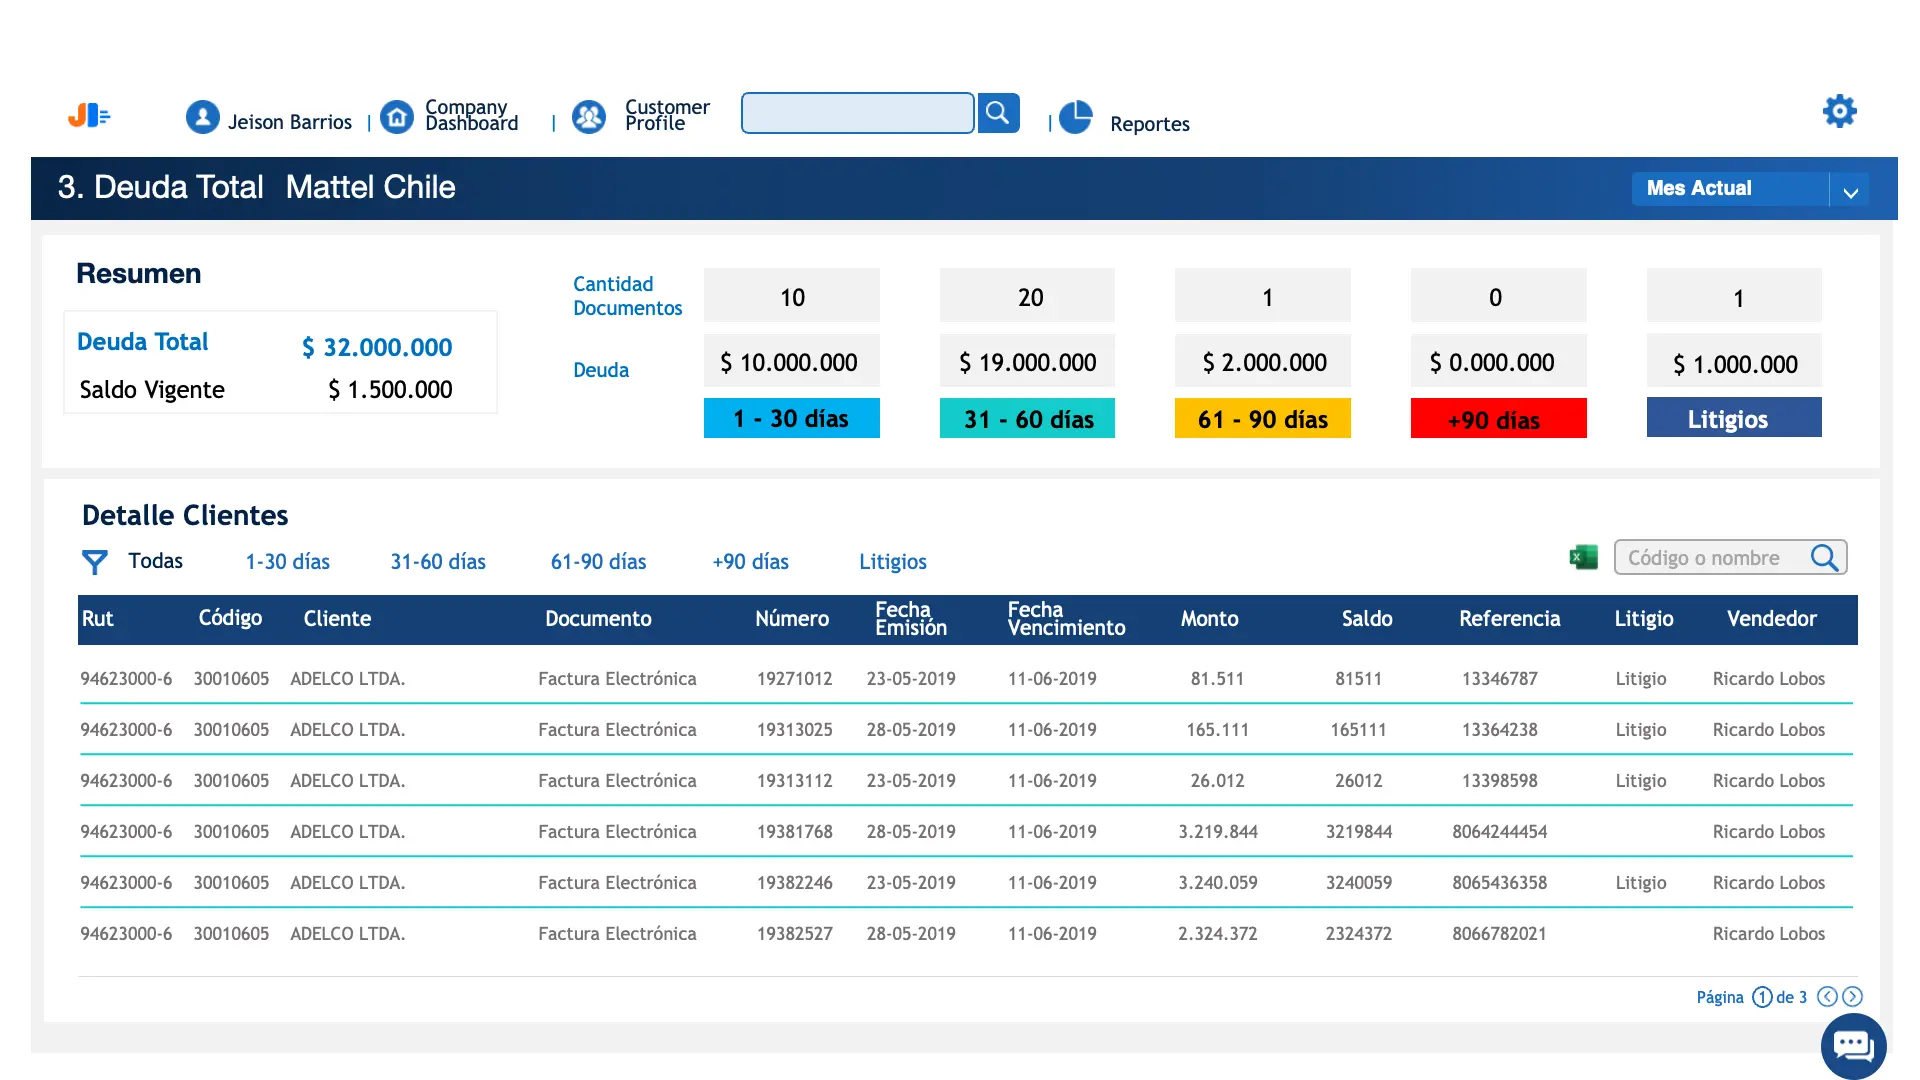The width and height of the screenshot is (1920, 1080).
Task: Click the Reportes pie chart icon
Action: 1076,118
